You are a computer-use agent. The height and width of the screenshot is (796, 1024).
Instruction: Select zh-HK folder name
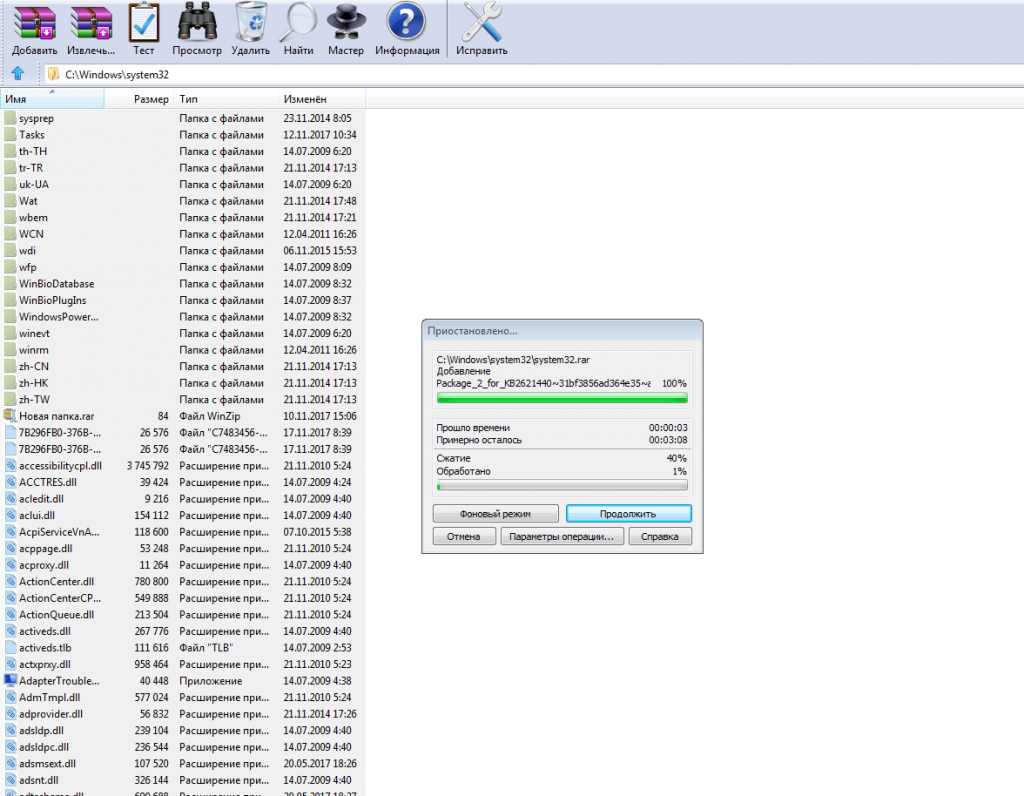tap(33, 383)
